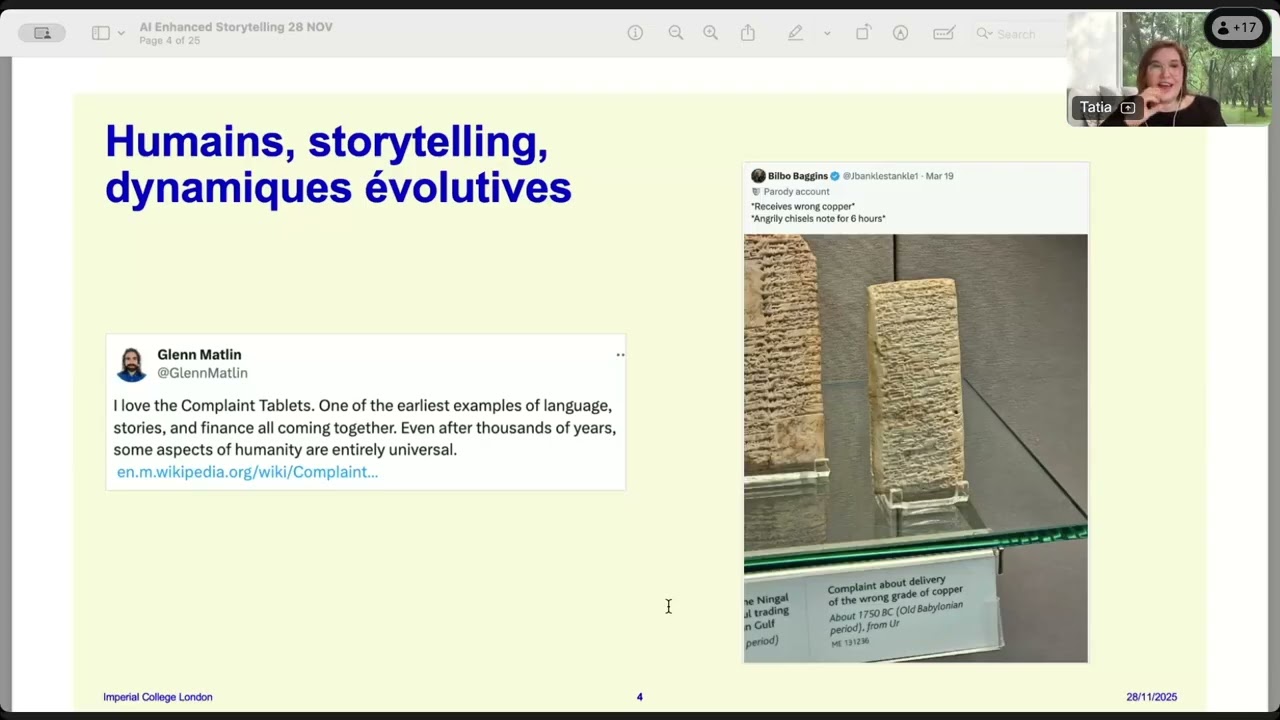The width and height of the screenshot is (1280, 720).
Task: Click Glenn Matlin's profile avatar
Action: click(131, 364)
